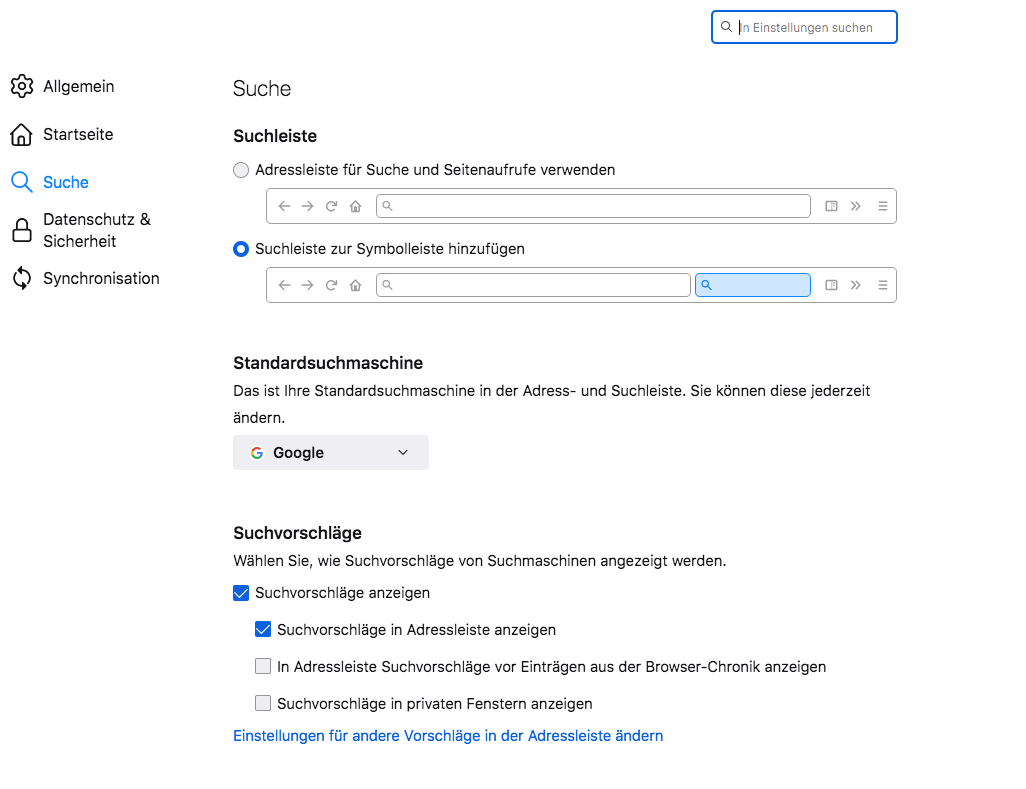Click the Datenschutz & Sicherheit lock icon
The width and height of the screenshot is (1026, 789).
(x=22, y=231)
